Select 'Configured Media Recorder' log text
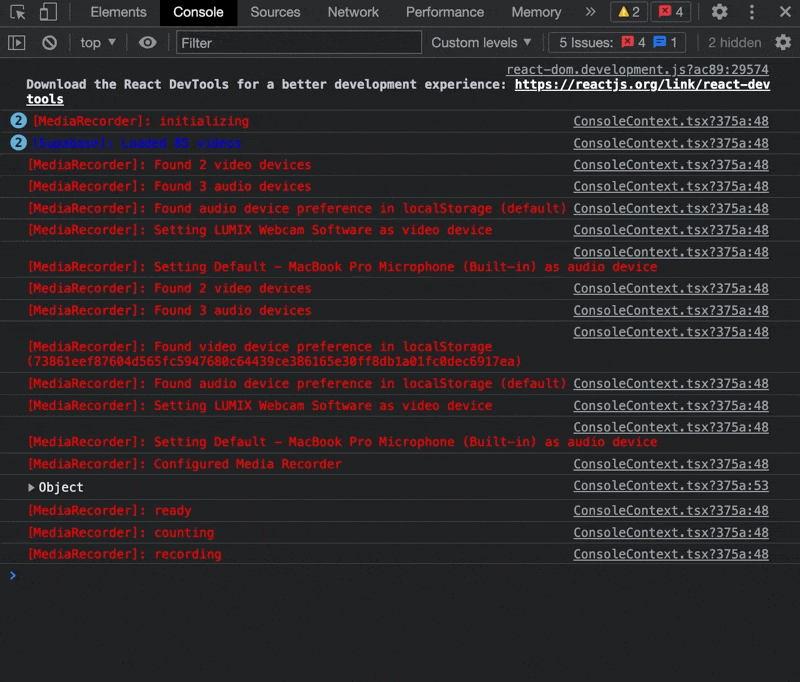Image resolution: width=800 pixels, height=682 pixels. click(x=247, y=464)
